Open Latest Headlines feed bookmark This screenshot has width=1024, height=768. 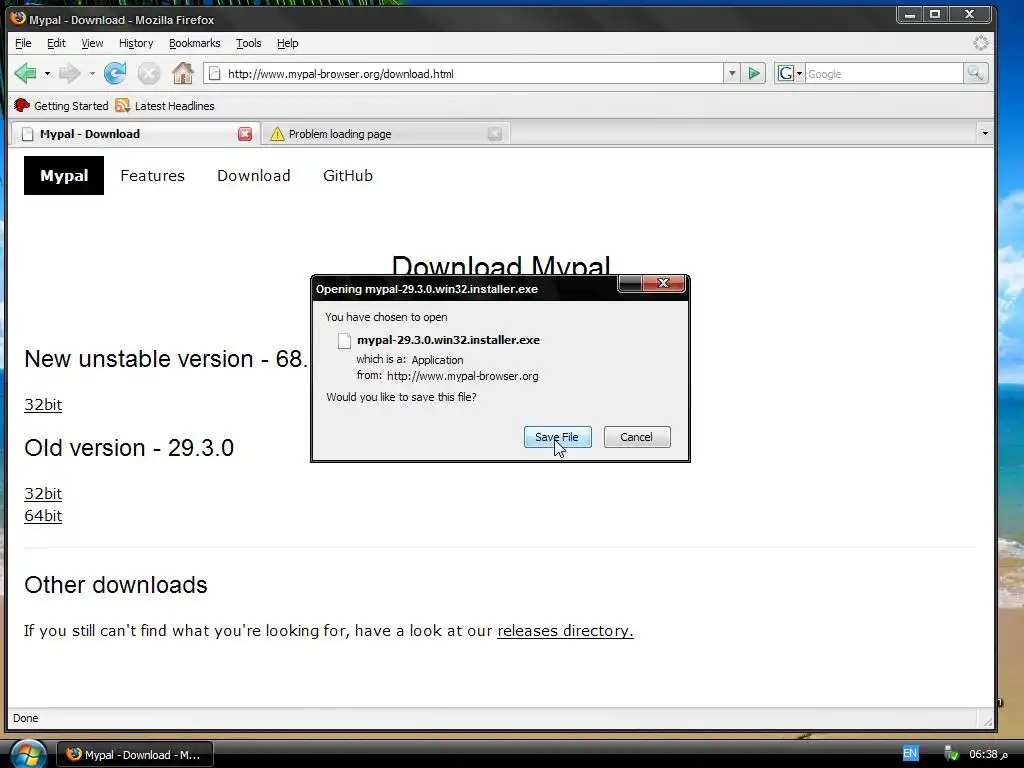[165, 106]
